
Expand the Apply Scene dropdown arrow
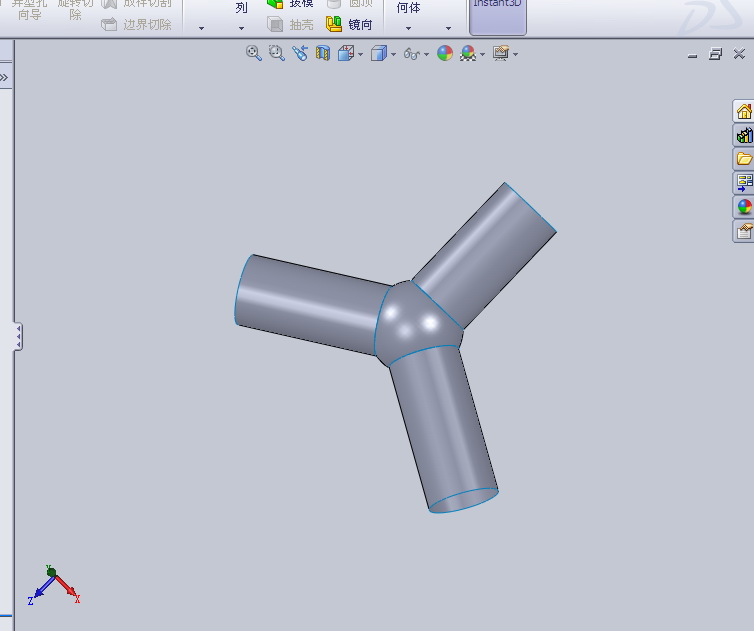click(482, 55)
